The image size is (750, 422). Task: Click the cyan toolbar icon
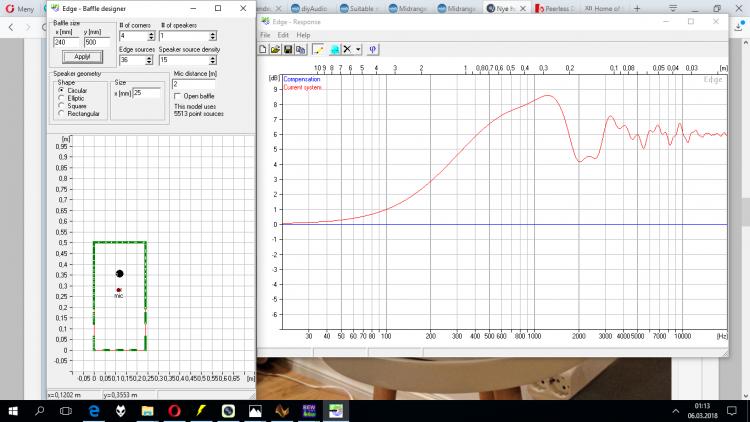pos(335,48)
